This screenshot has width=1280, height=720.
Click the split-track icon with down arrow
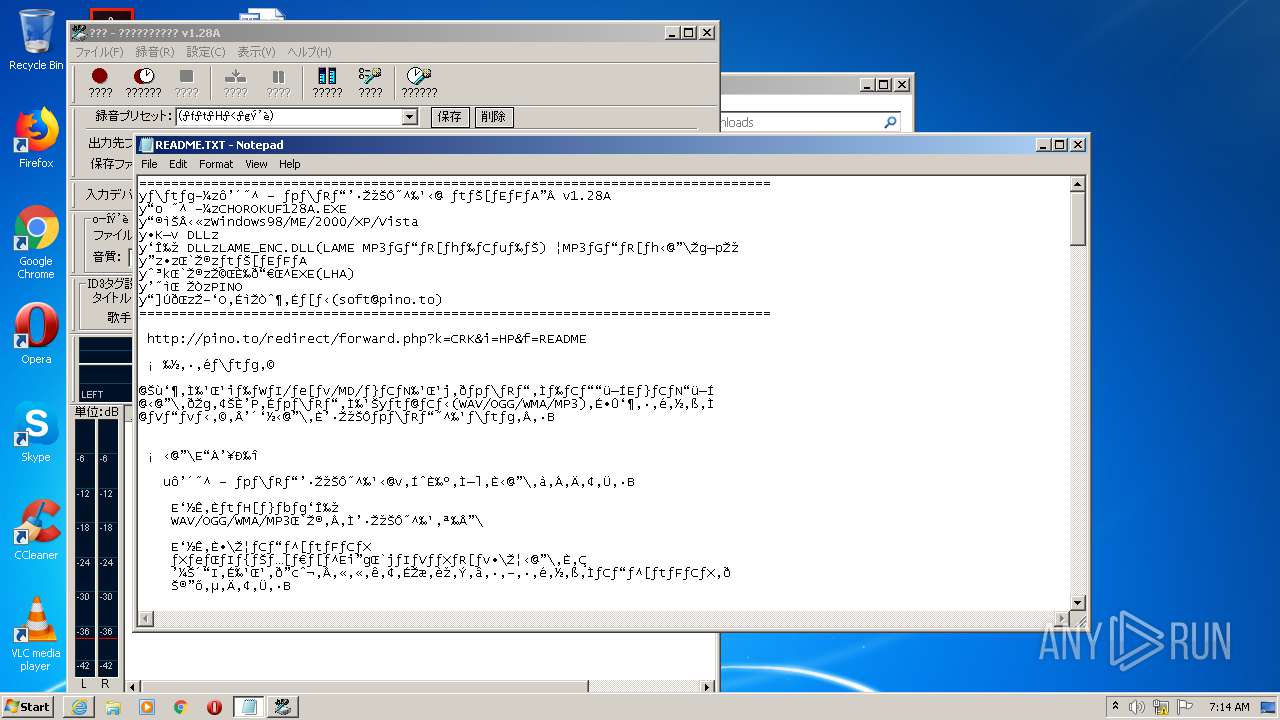235,77
